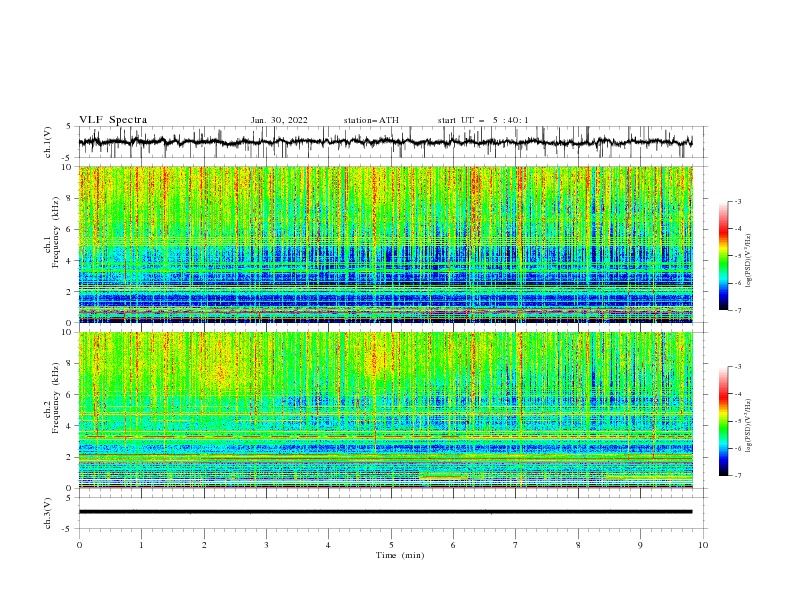This screenshot has height=612, width=792.
Task: Click the "start UT = 5 :40: 1" text
Action: coord(483,120)
